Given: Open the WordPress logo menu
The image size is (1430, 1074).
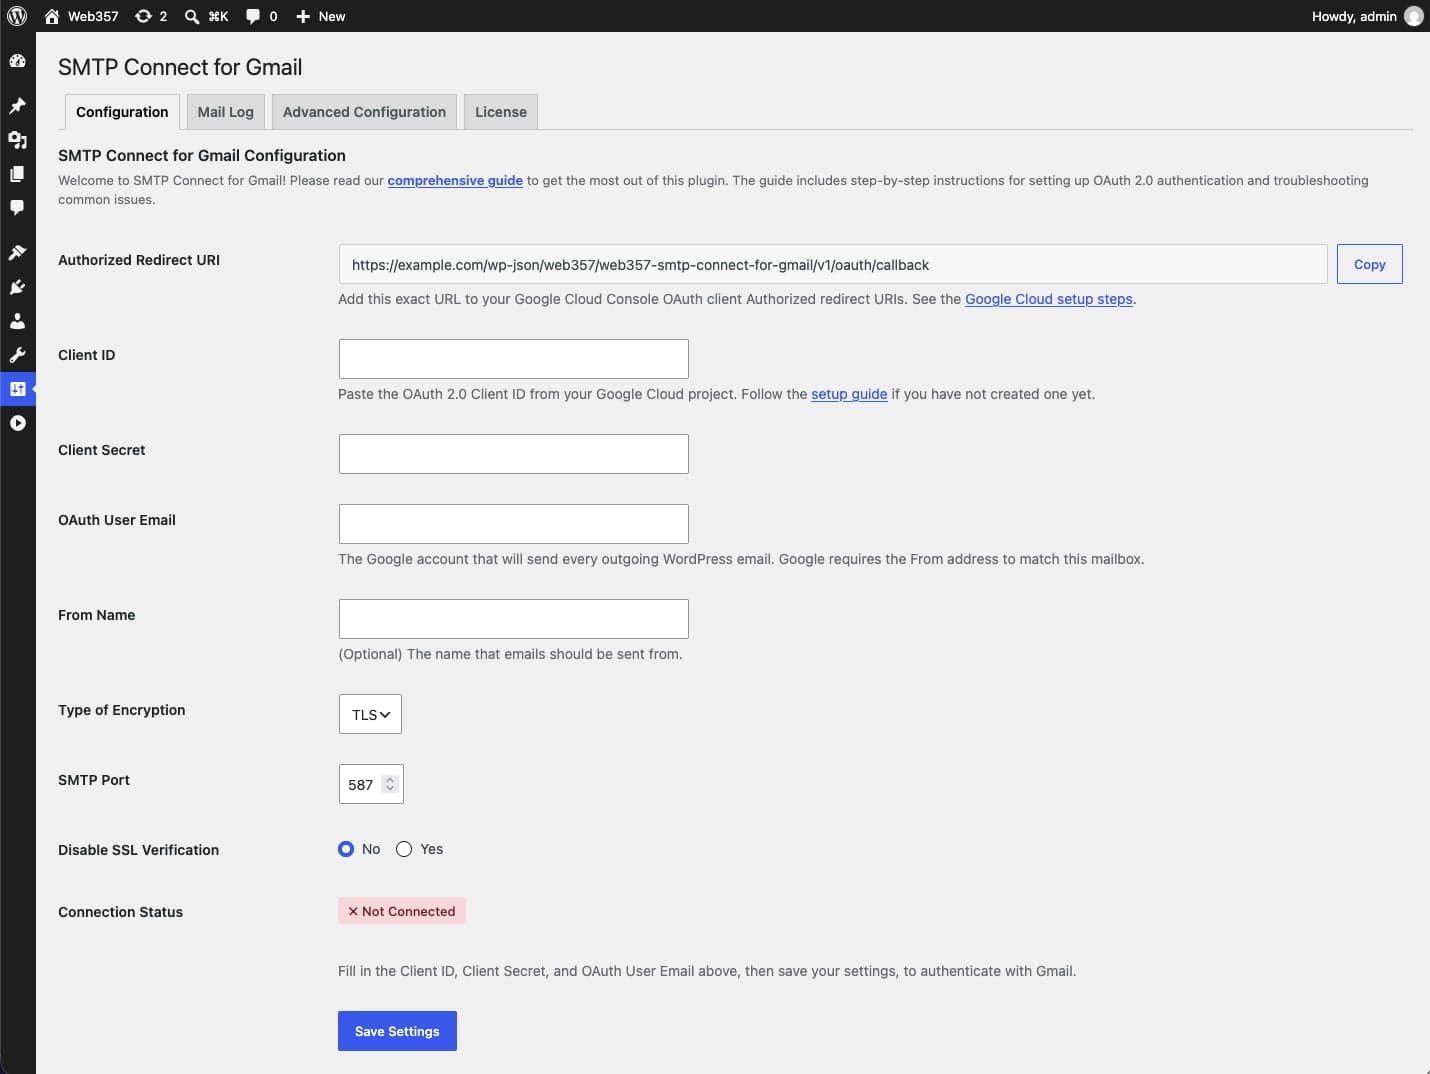Looking at the screenshot, I should click(x=17, y=16).
